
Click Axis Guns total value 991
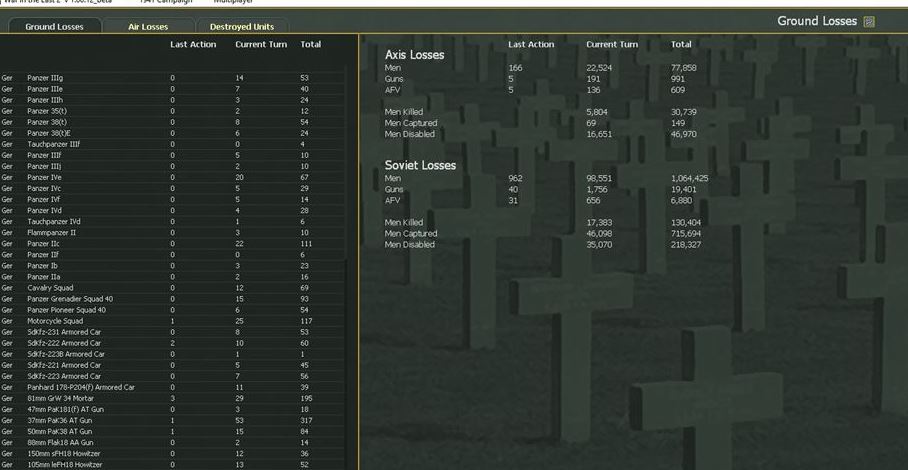[x=678, y=79]
